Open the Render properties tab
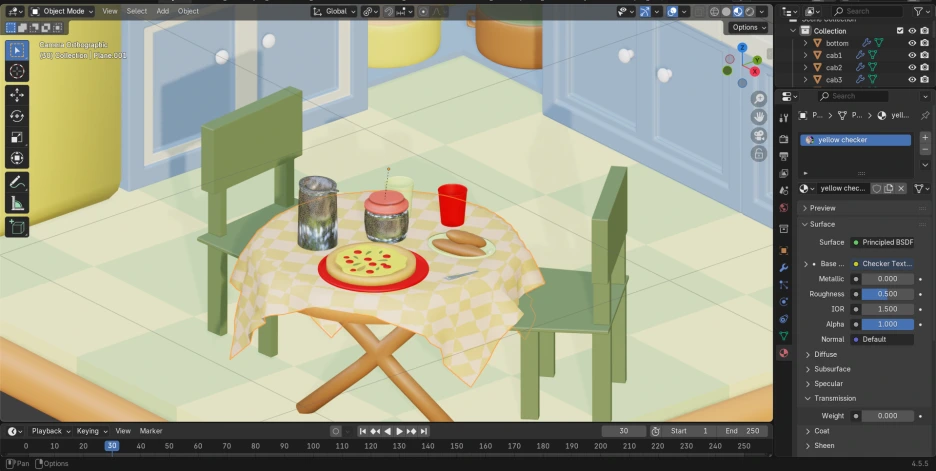Screen dimensions: 936x471 click(x=784, y=139)
